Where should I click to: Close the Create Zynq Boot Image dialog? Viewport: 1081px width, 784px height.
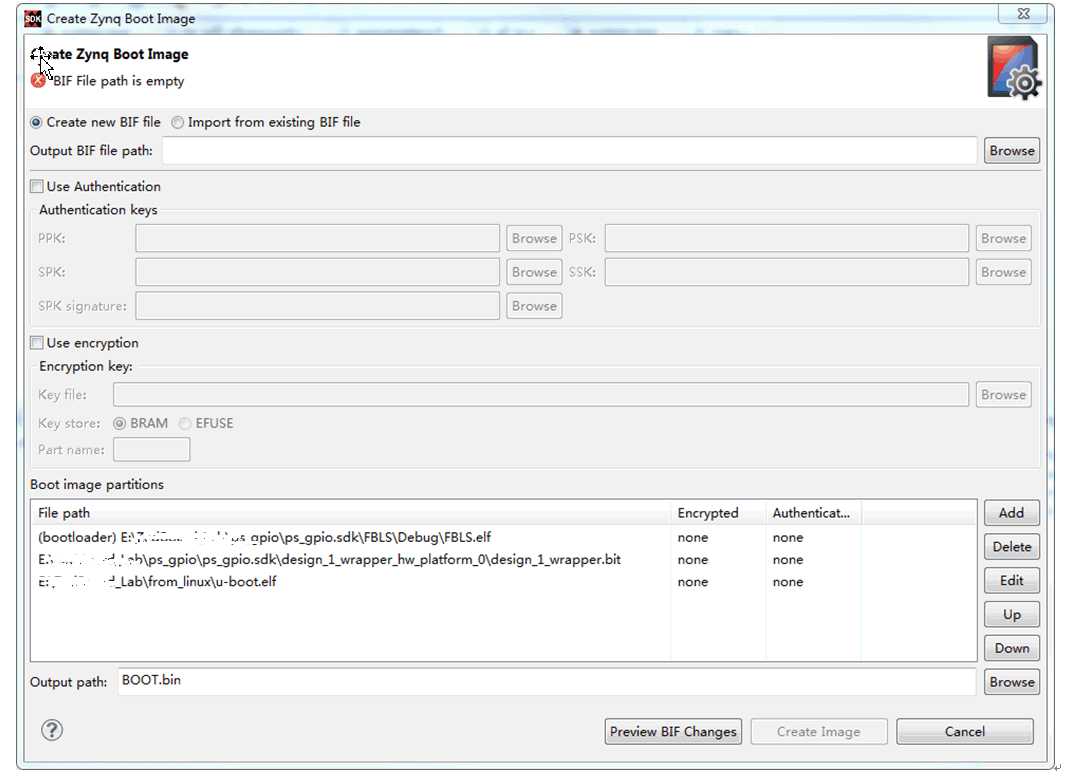click(x=1024, y=13)
